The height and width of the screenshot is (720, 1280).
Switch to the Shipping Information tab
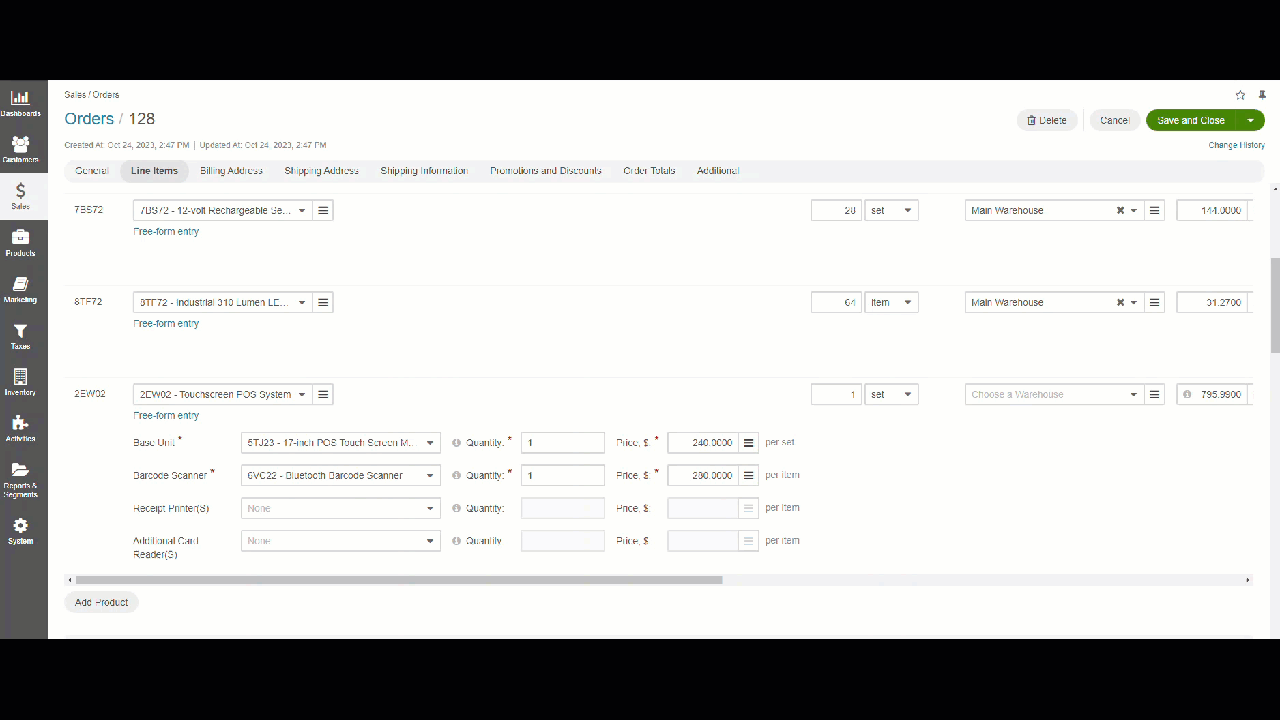tap(424, 171)
